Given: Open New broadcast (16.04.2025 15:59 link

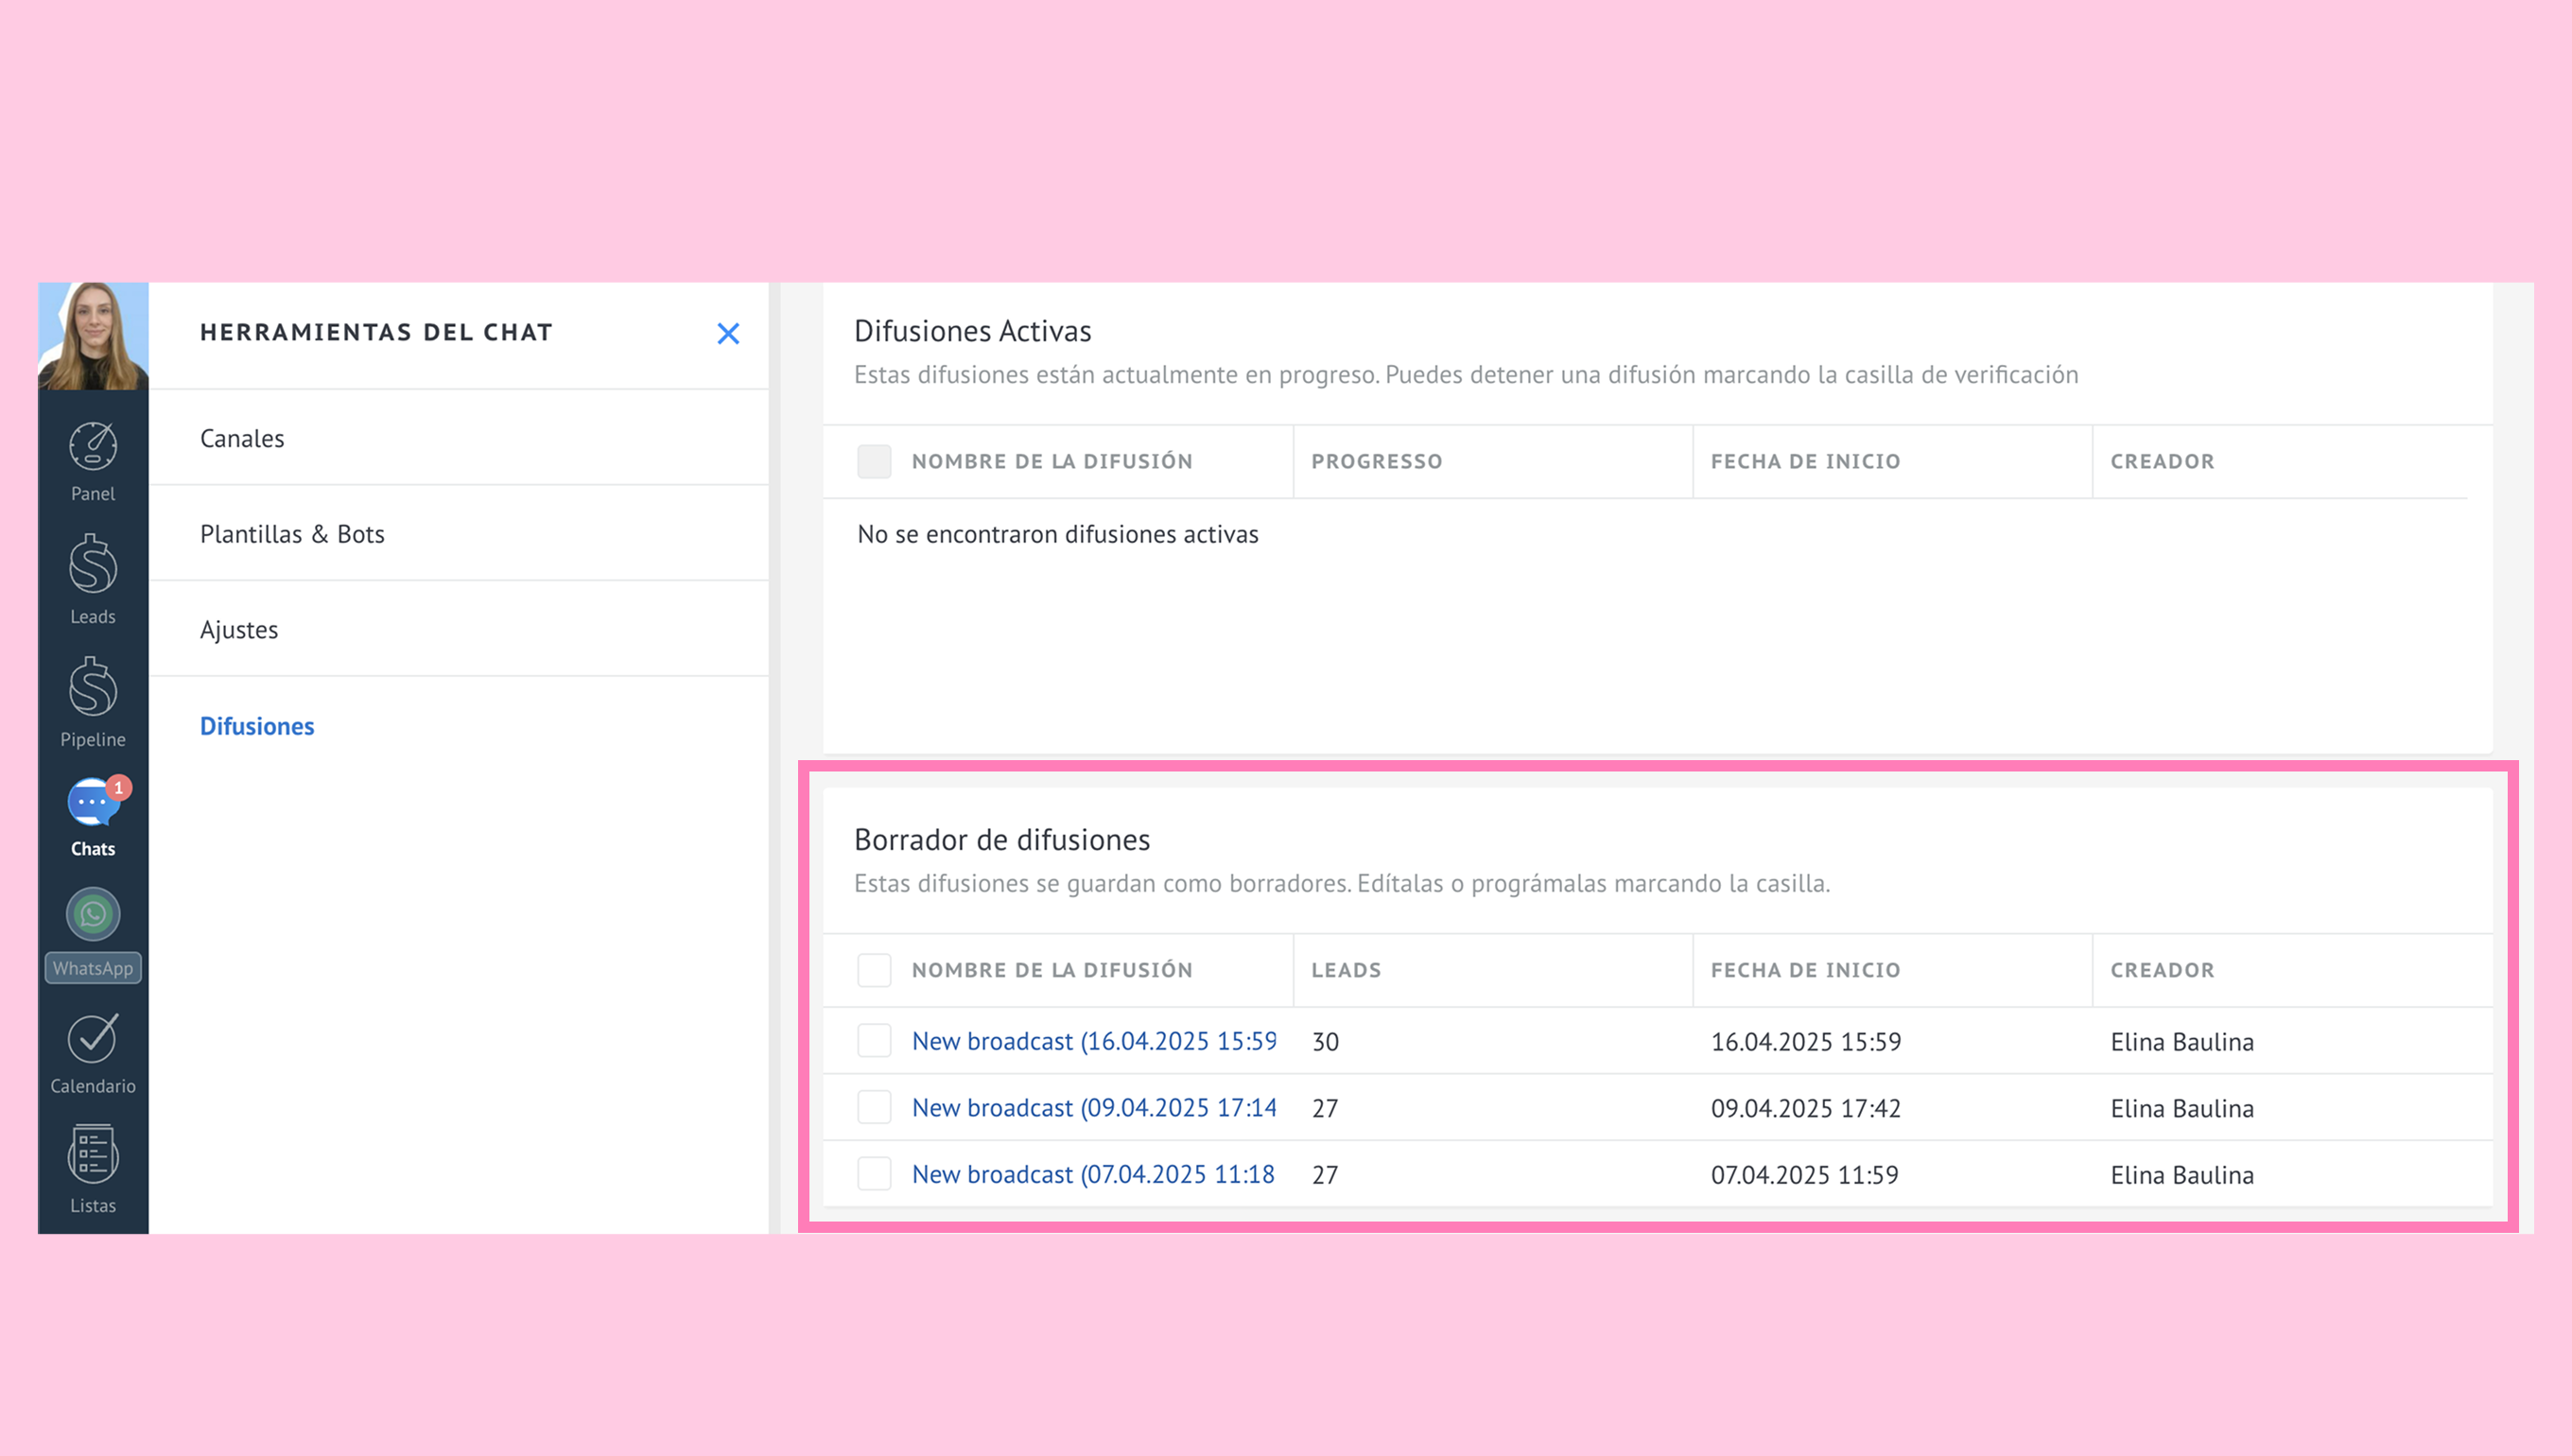Looking at the screenshot, I should pyautogui.click(x=1094, y=1041).
